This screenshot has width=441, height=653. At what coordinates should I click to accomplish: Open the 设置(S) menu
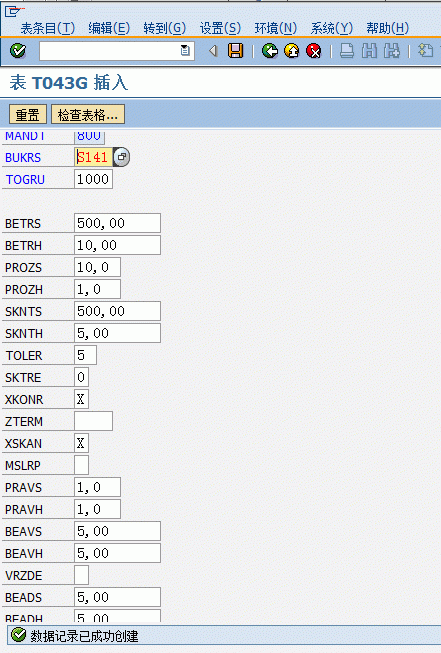point(220,28)
